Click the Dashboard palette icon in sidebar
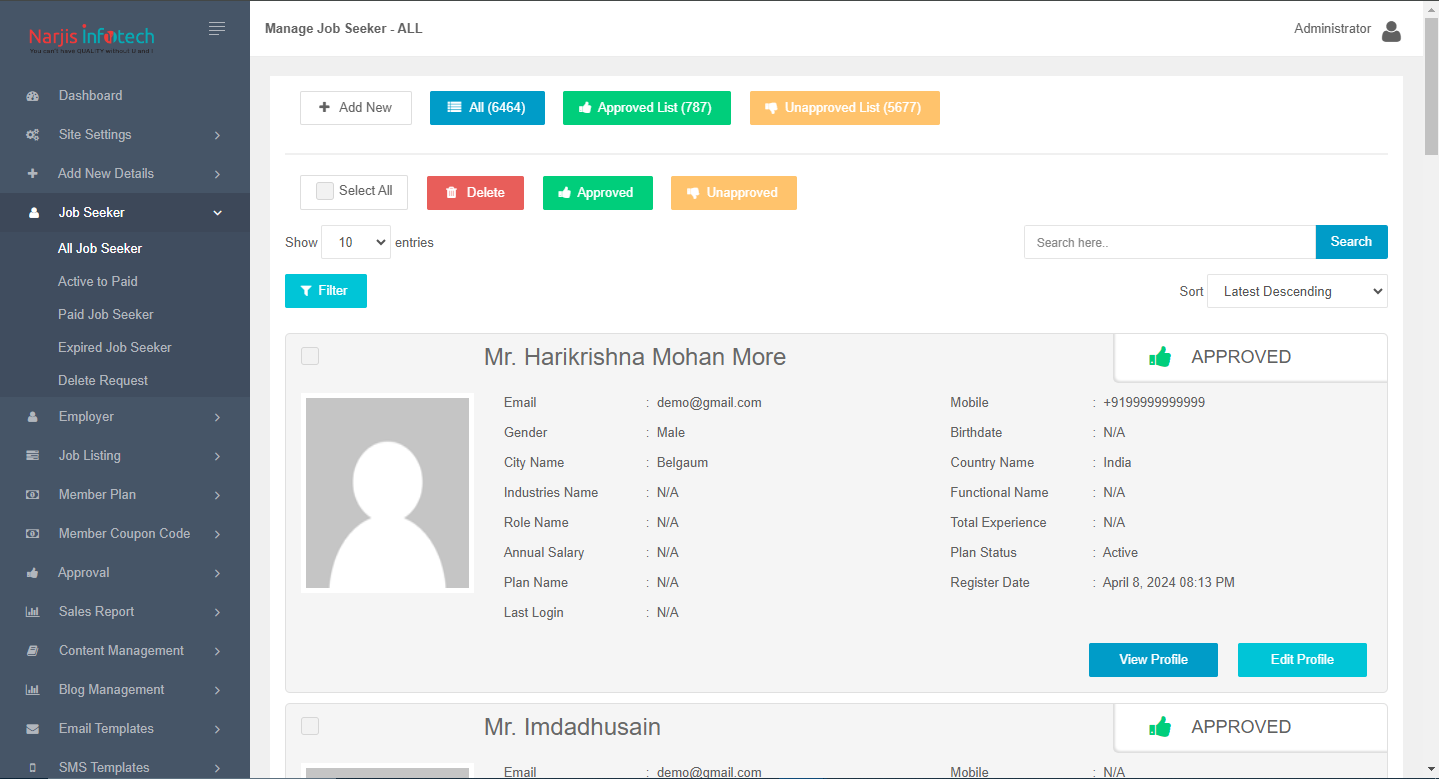 (x=33, y=96)
